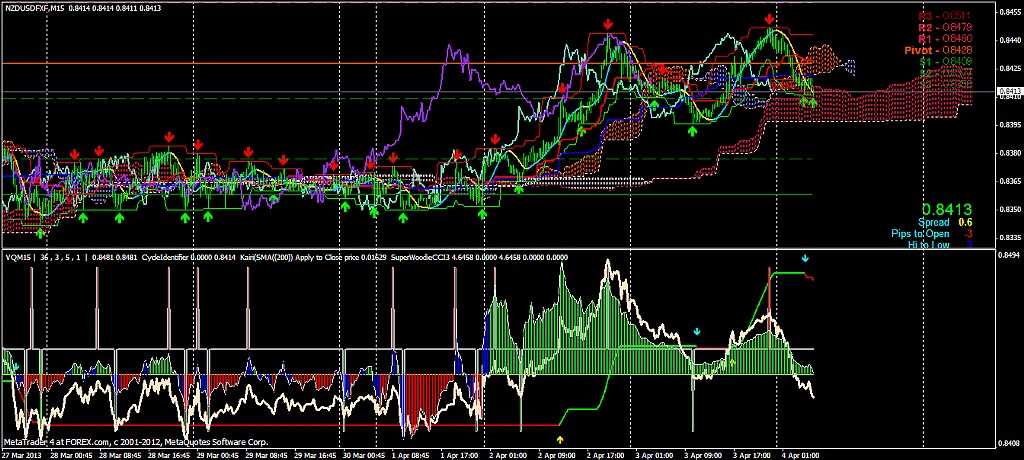Image resolution: width=1024 pixels, height=460 pixels.
Task: Click the VQM15 indicator label text
Action: pos(18,256)
